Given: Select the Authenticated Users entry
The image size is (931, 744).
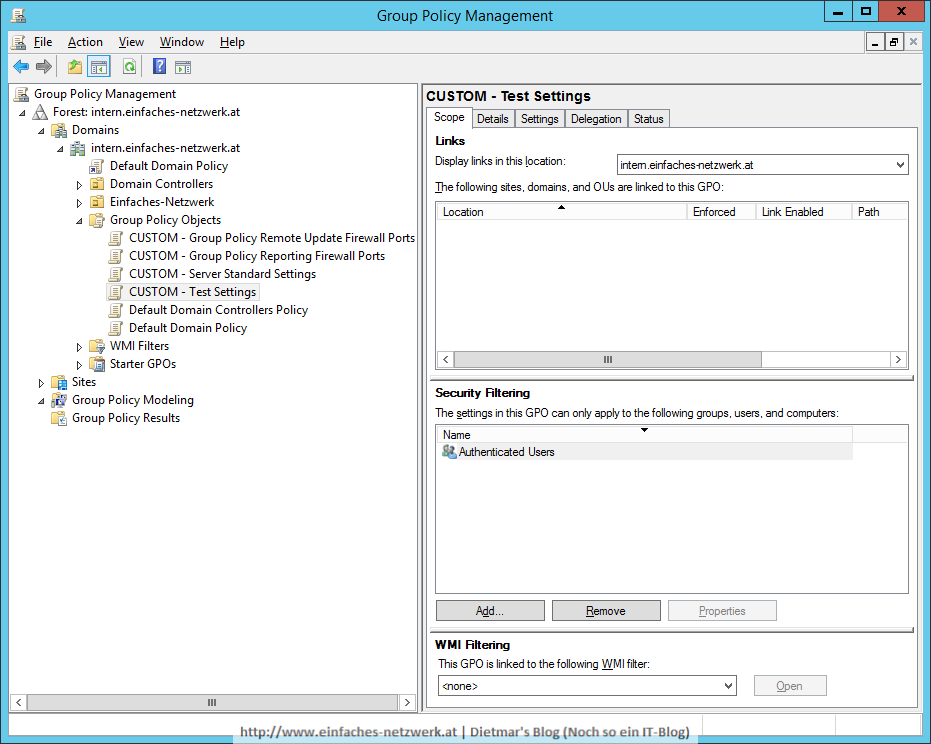Looking at the screenshot, I should point(506,452).
